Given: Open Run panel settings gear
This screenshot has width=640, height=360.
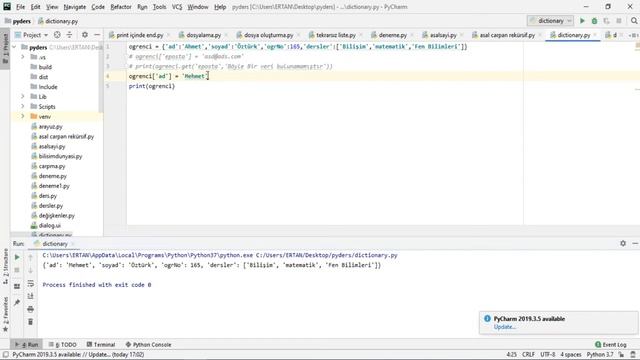Looking at the screenshot, I should coord(623,243).
